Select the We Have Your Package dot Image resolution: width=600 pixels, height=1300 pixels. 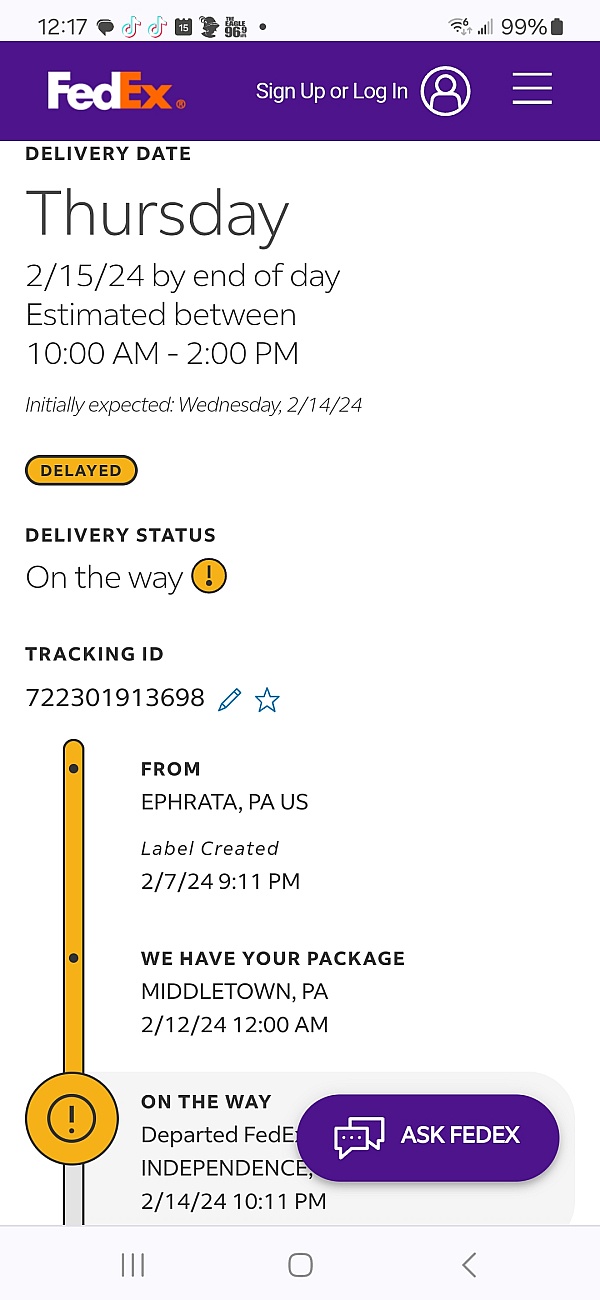[x=73, y=958]
